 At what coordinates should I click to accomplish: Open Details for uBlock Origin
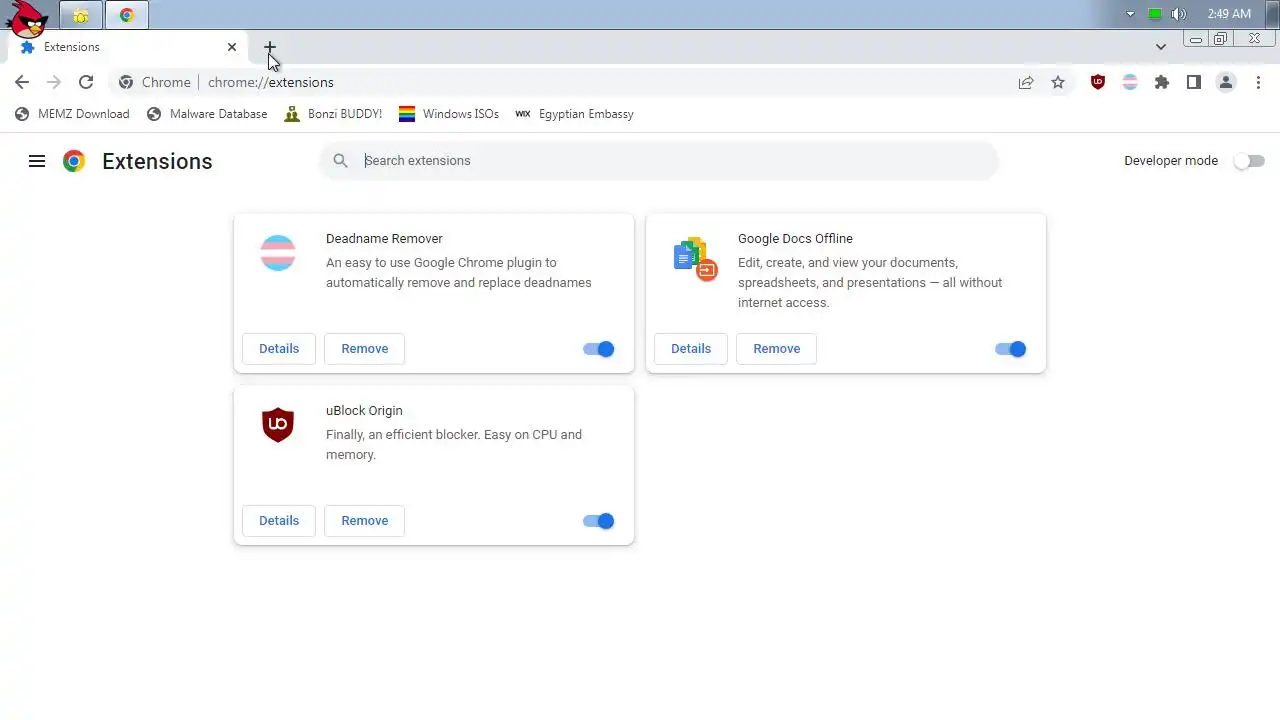point(279,521)
